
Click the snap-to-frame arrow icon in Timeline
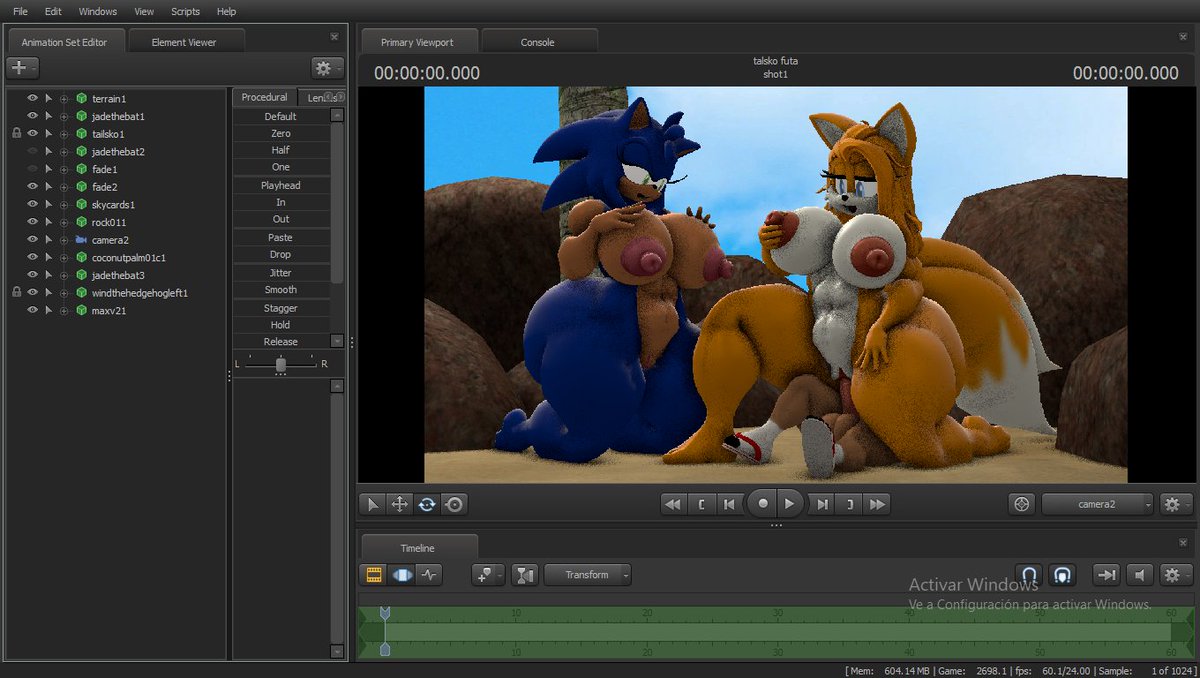(1106, 575)
